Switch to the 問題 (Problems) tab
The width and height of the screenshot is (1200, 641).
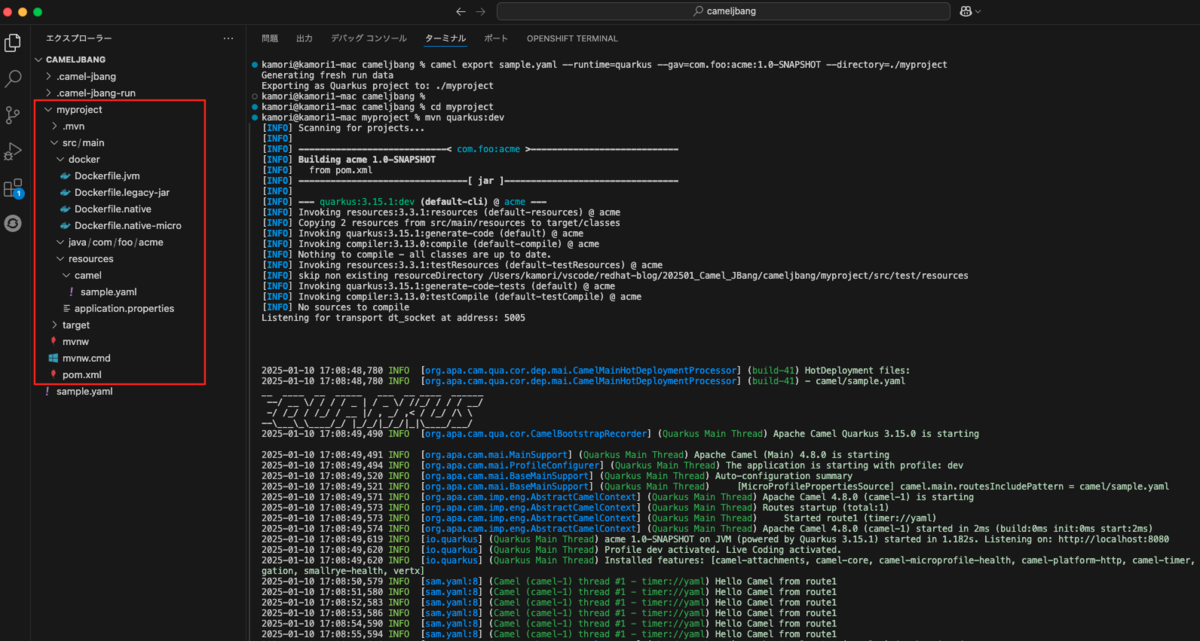(x=270, y=38)
